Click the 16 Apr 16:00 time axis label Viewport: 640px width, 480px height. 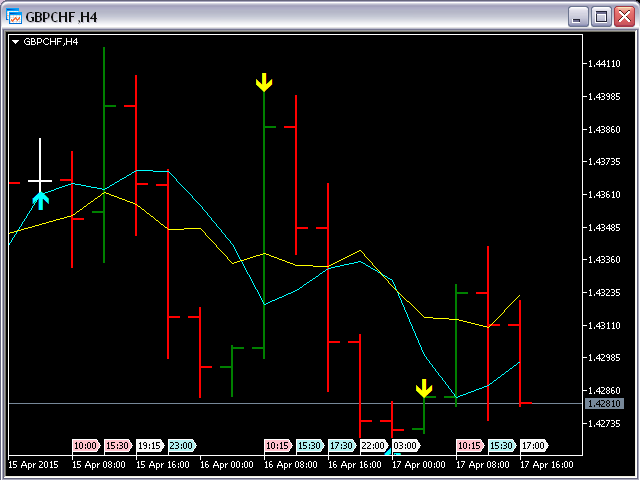pos(355,465)
